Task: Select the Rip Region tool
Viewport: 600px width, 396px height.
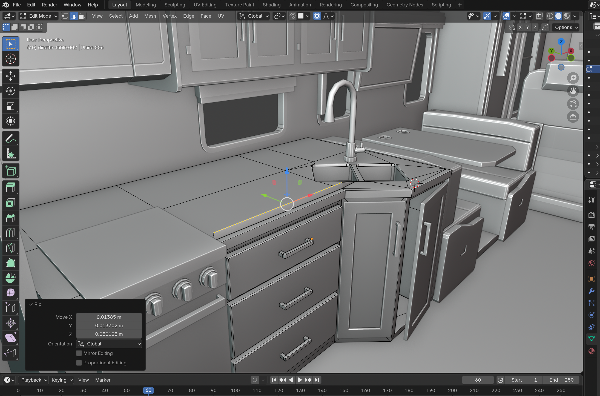Action: 10,353
